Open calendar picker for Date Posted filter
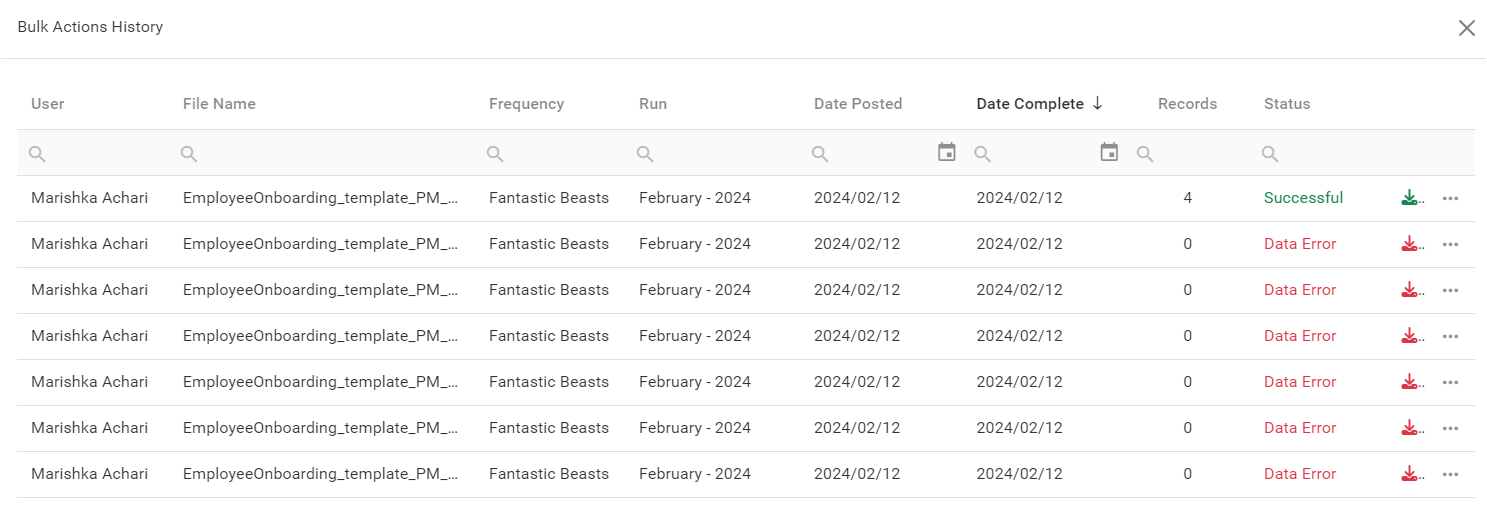 [946, 152]
